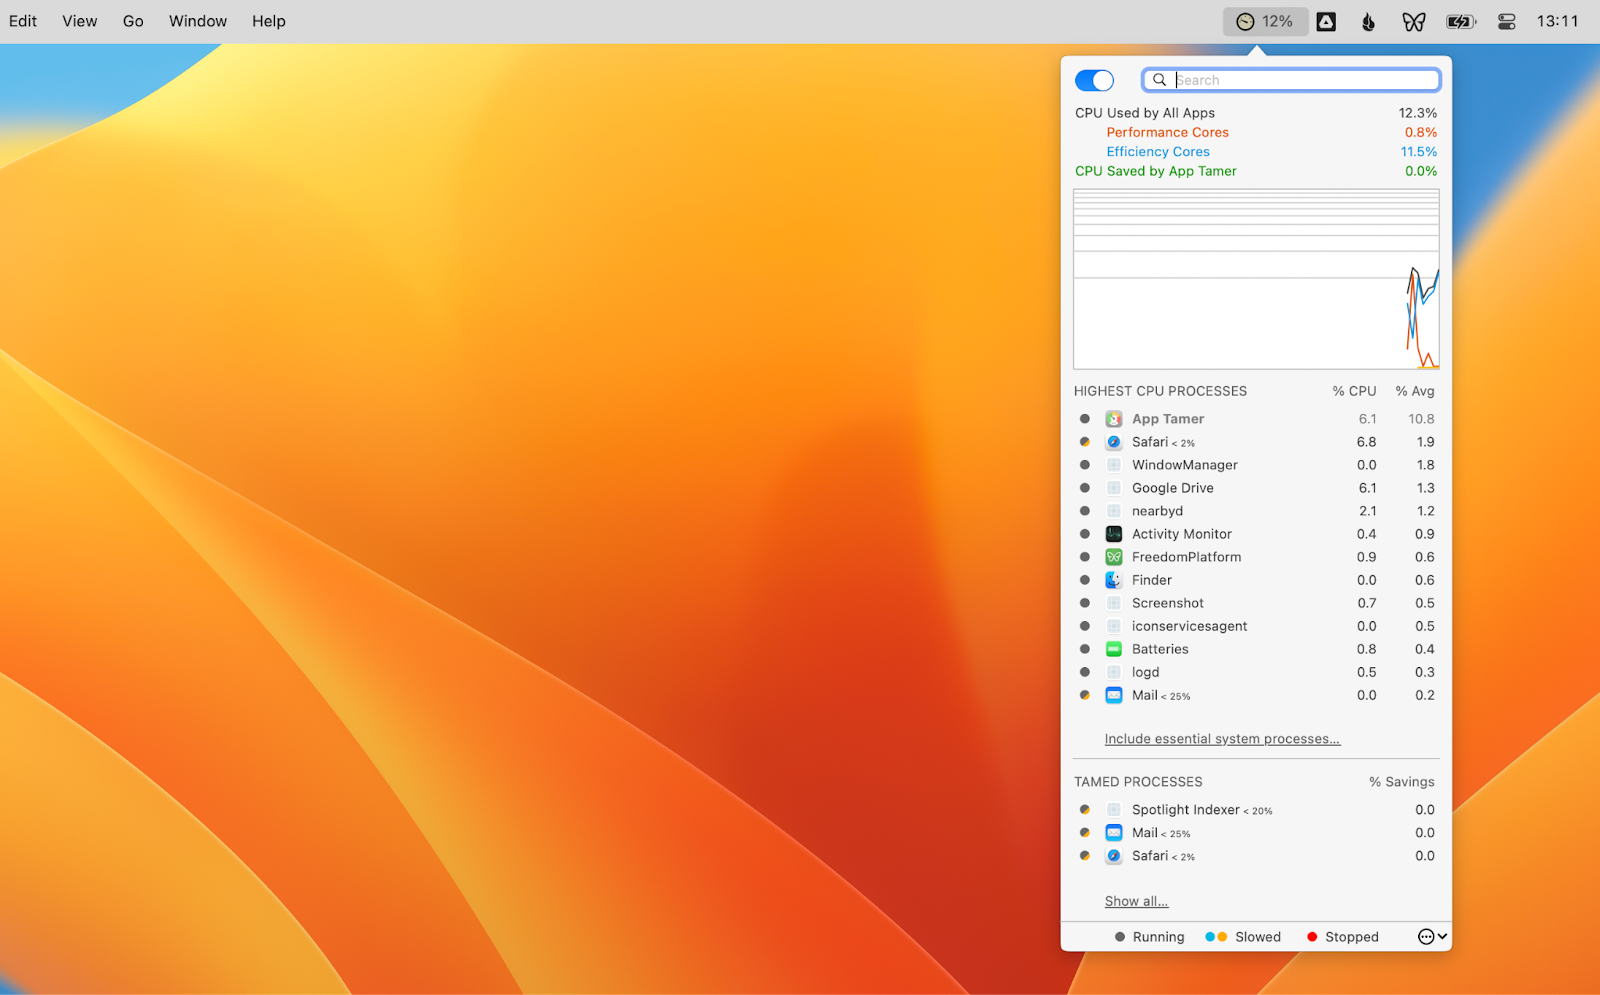Select the nearbyd process row
This screenshot has height=995, width=1600.
[x=1256, y=511]
